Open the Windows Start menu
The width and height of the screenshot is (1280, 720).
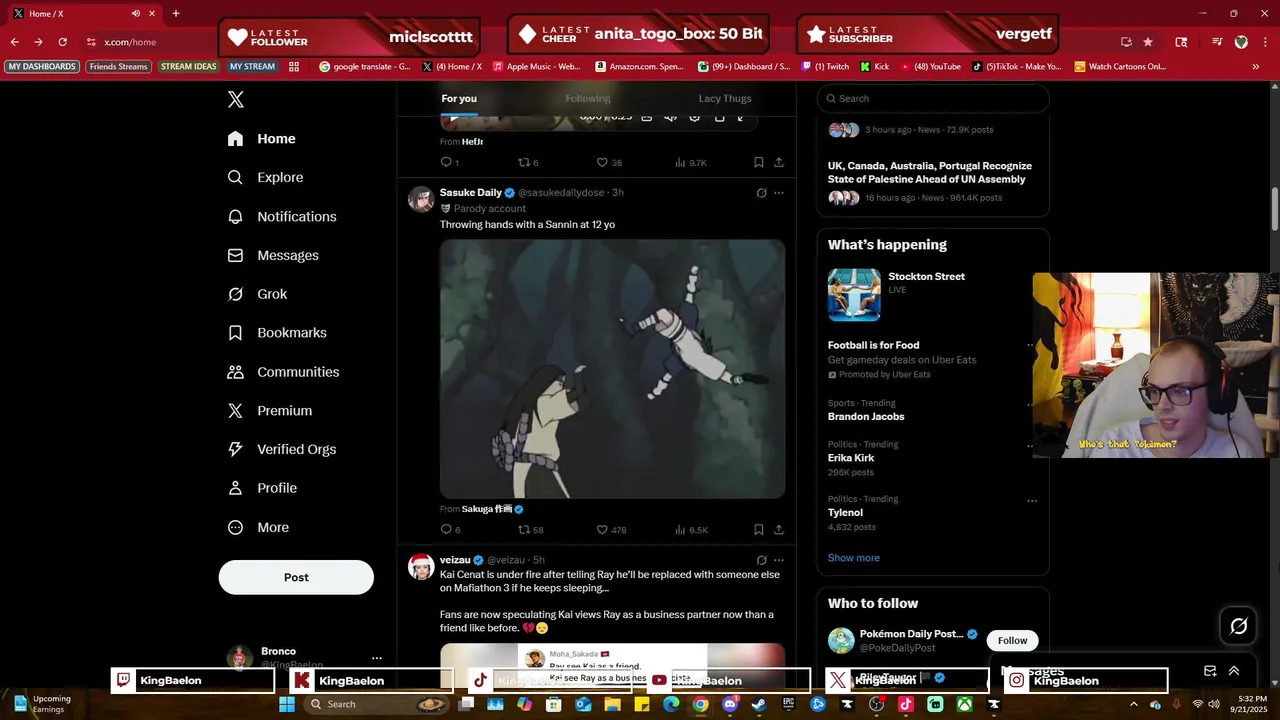287,704
